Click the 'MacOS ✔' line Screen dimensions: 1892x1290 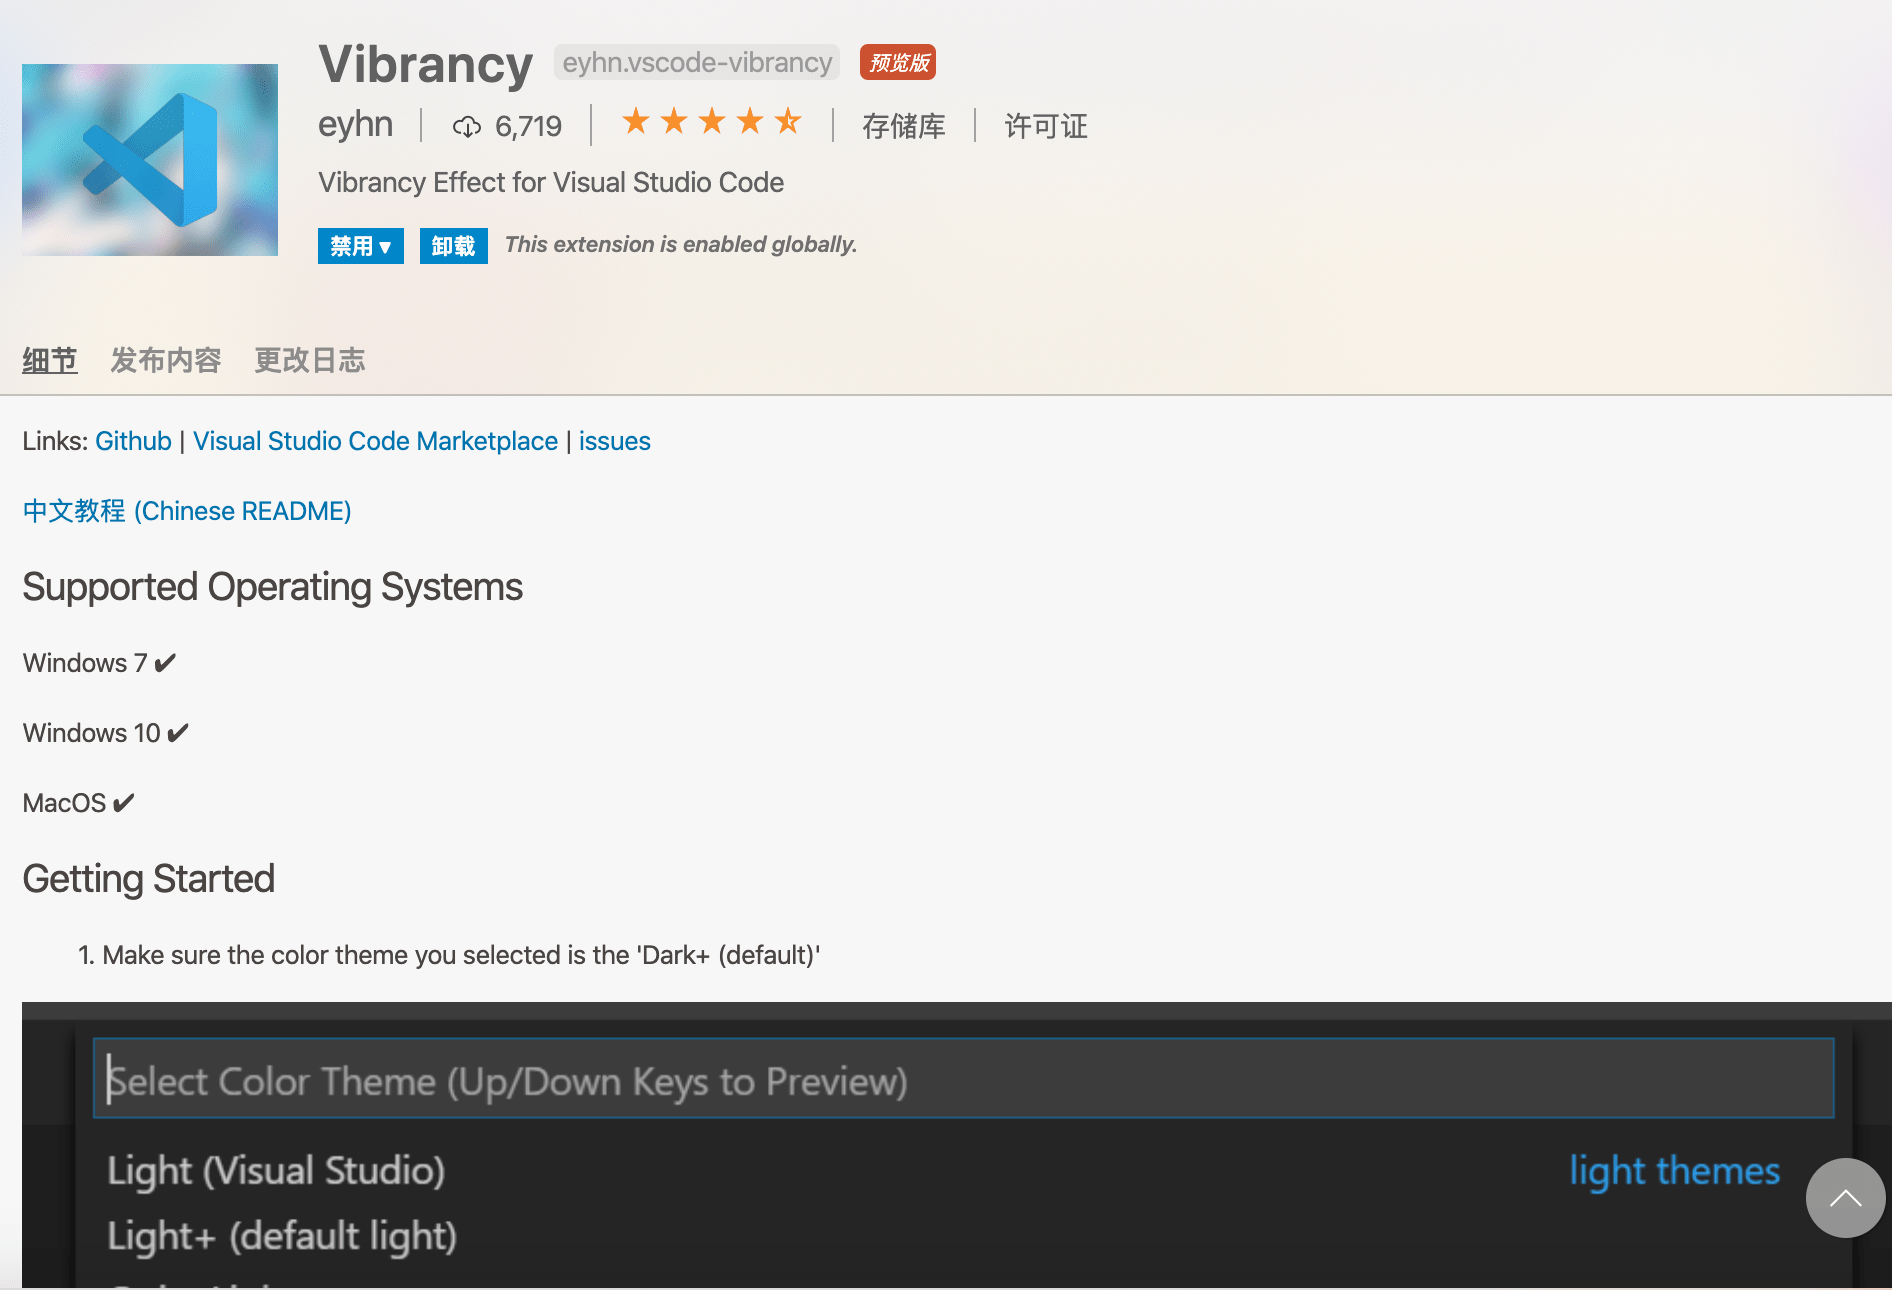coord(78,803)
